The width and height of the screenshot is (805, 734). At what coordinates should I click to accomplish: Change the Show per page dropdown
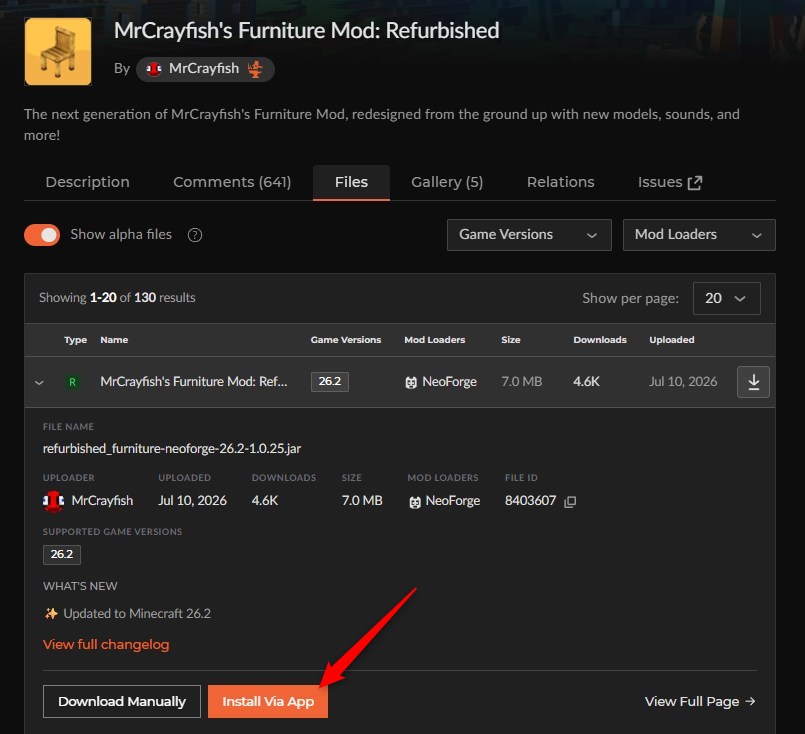pyautogui.click(x=726, y=298)
